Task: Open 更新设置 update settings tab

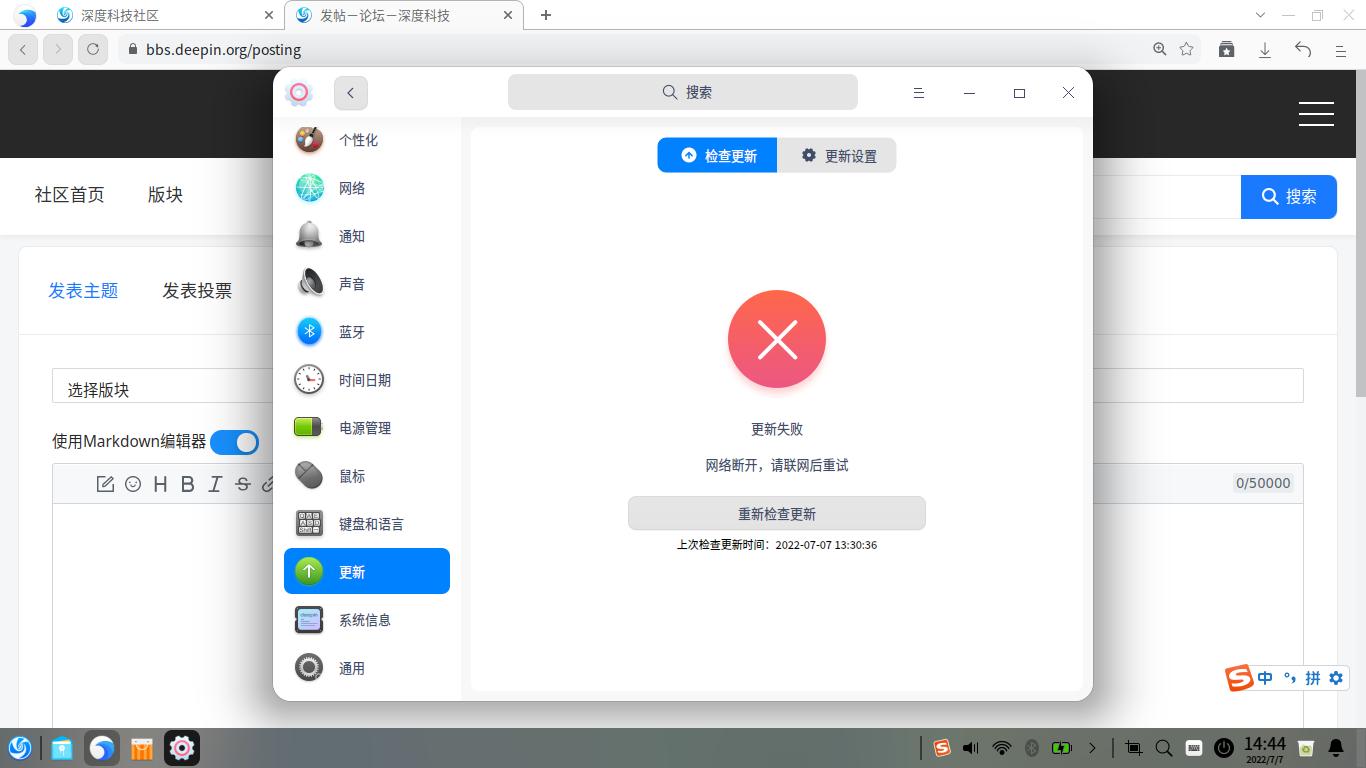Action: coord(838,155)
